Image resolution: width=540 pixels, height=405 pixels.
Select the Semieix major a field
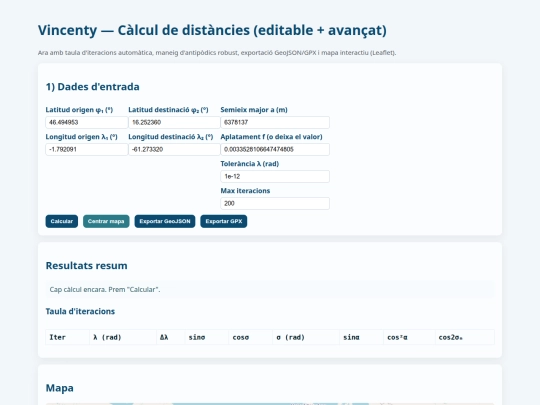coord(275,122)
